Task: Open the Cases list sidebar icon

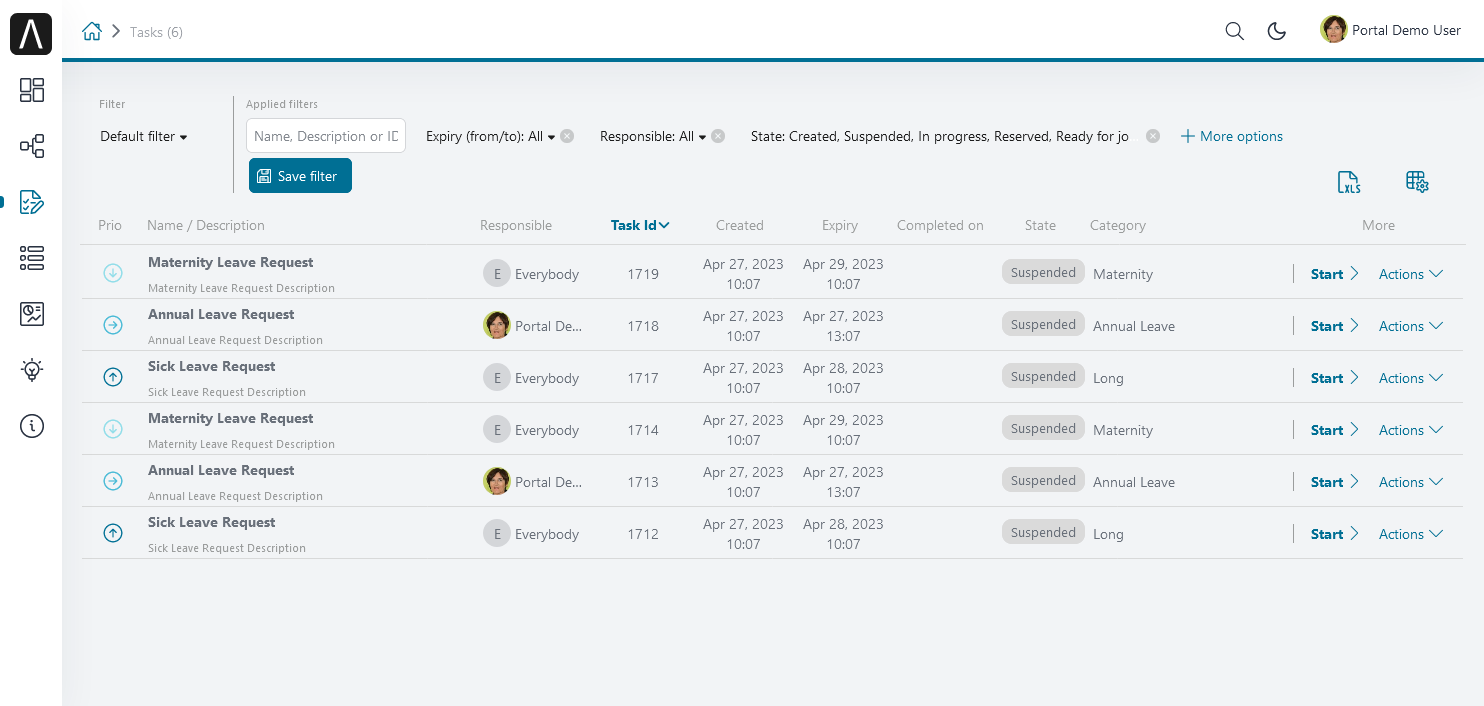Action: [x=32, y=258]
